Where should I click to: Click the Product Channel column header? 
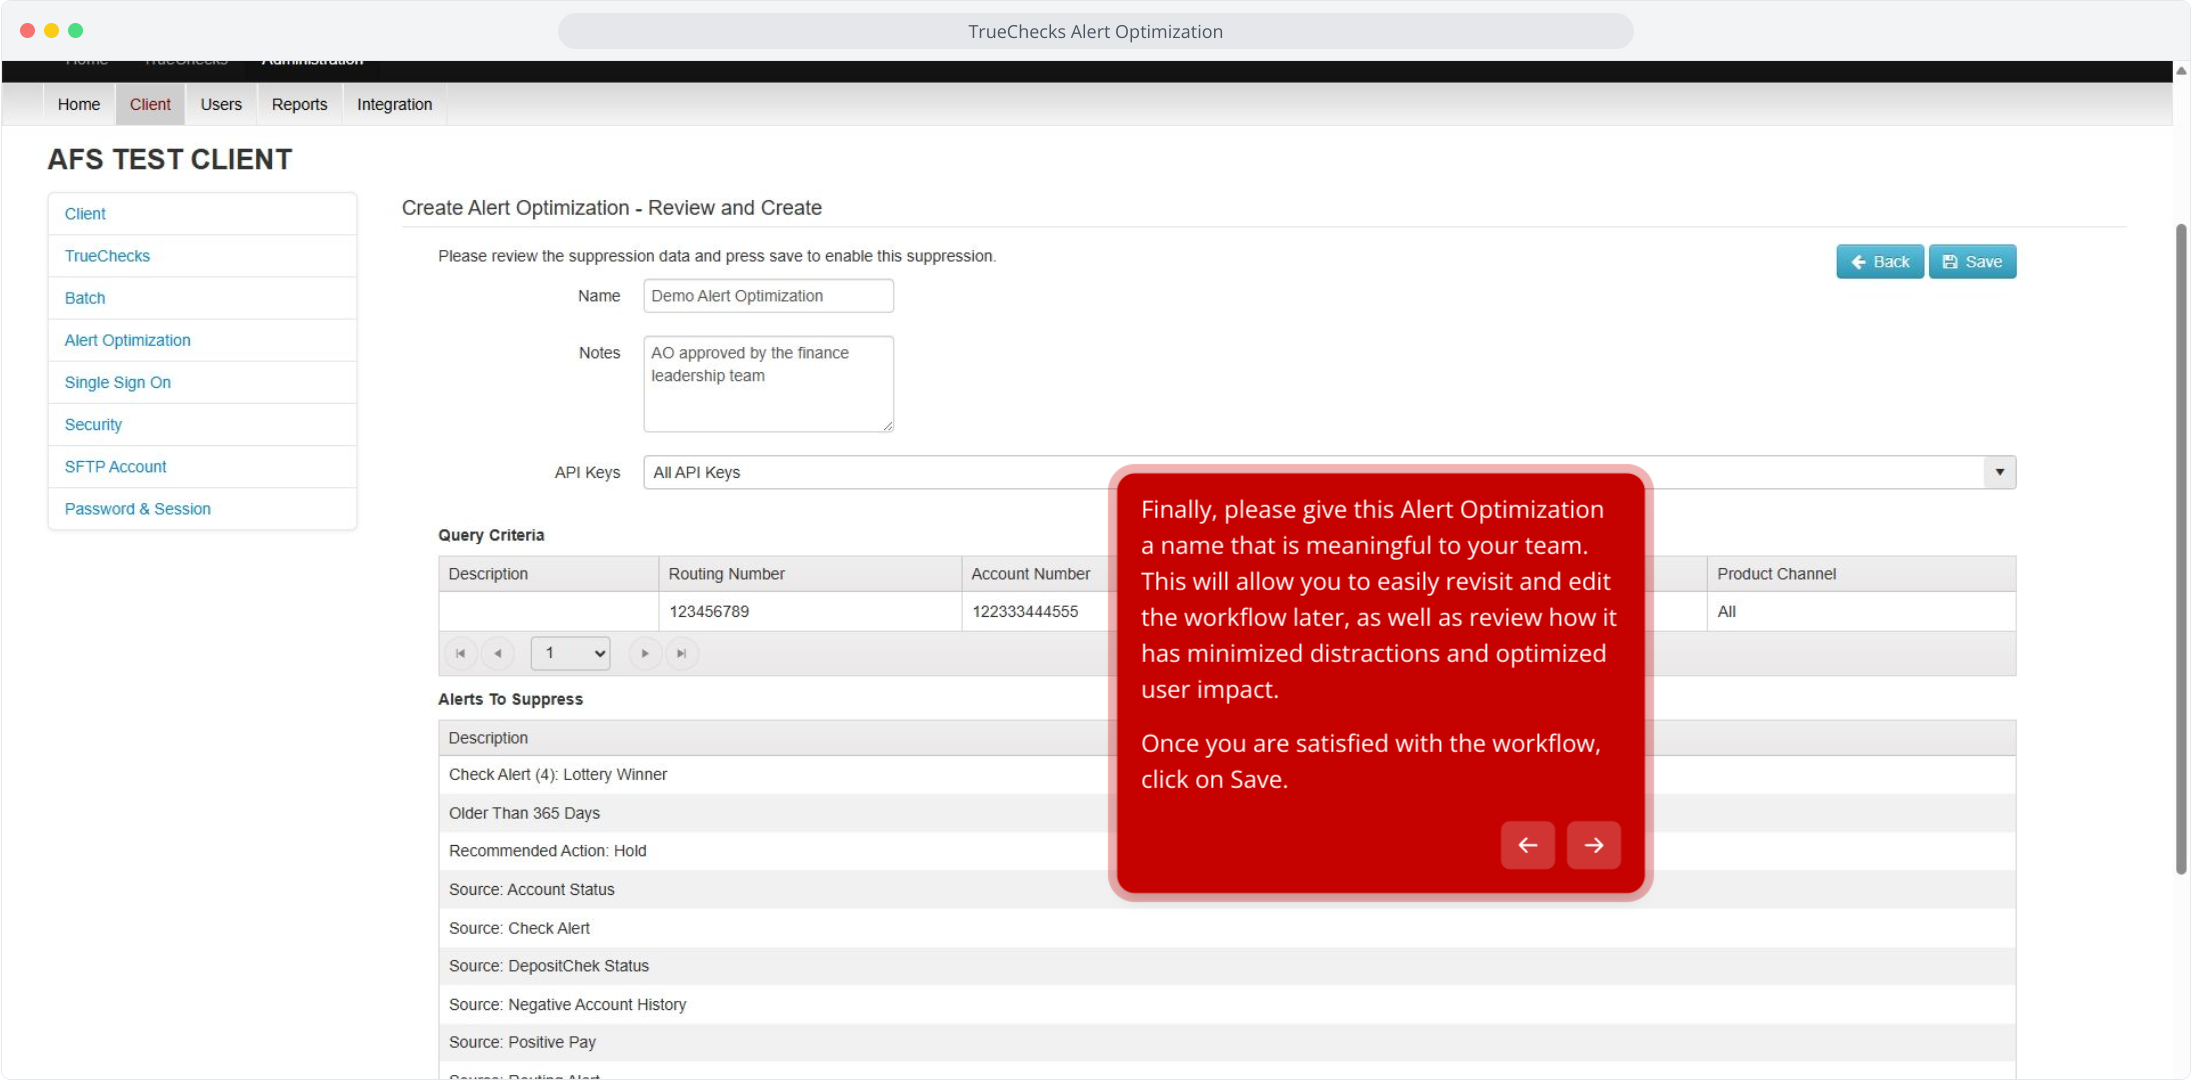point(1861,574)
